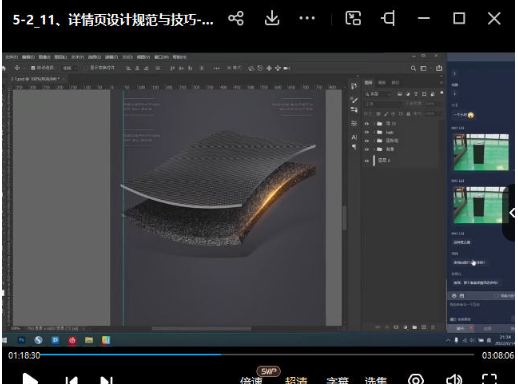Image resolution: width=518 pixels, height=384 pixels.
Task: Pin player window on top
Action: (388, 18)
